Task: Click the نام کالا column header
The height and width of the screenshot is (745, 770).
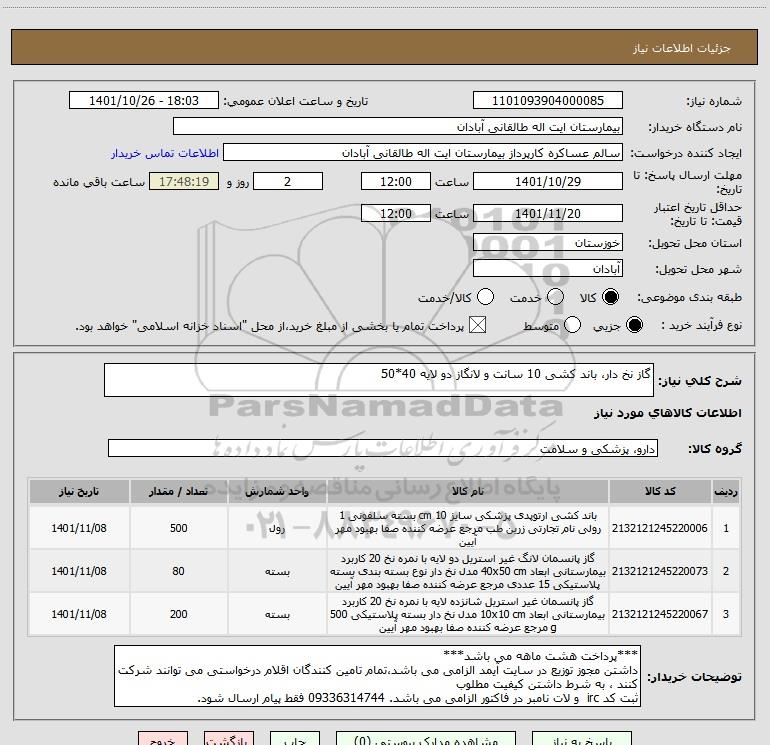Action: click(x=468, y=491)
